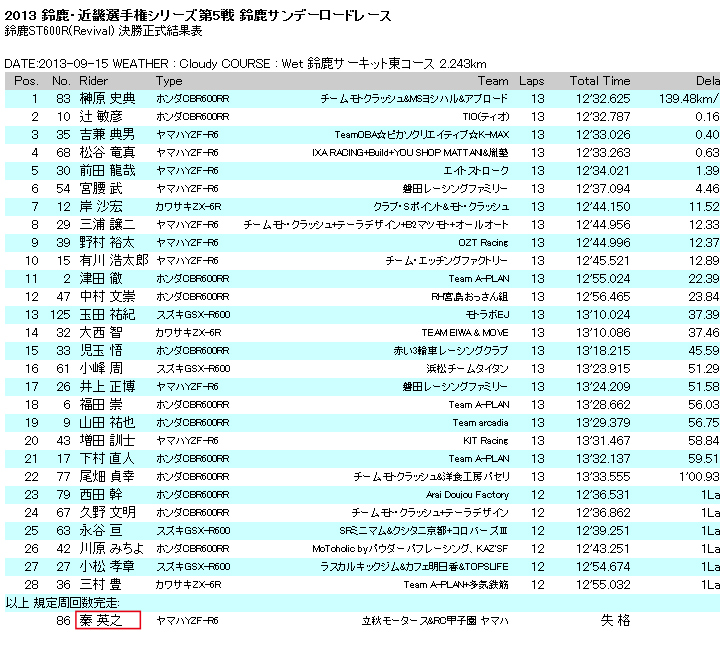Viewport: 720px width, 650px height.
Task: Select rider name 川原 みちよ
Action: coord(112,548)
